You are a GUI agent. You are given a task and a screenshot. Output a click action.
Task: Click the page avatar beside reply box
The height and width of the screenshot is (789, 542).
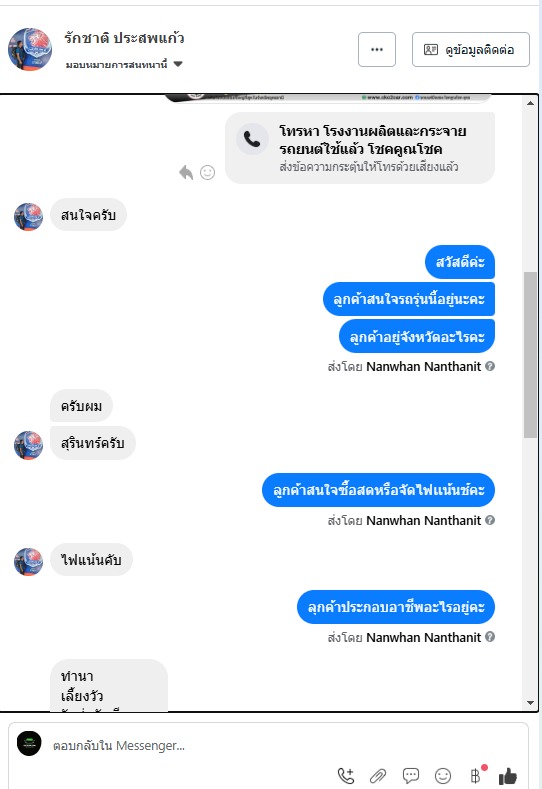click(x=29, y=743)
